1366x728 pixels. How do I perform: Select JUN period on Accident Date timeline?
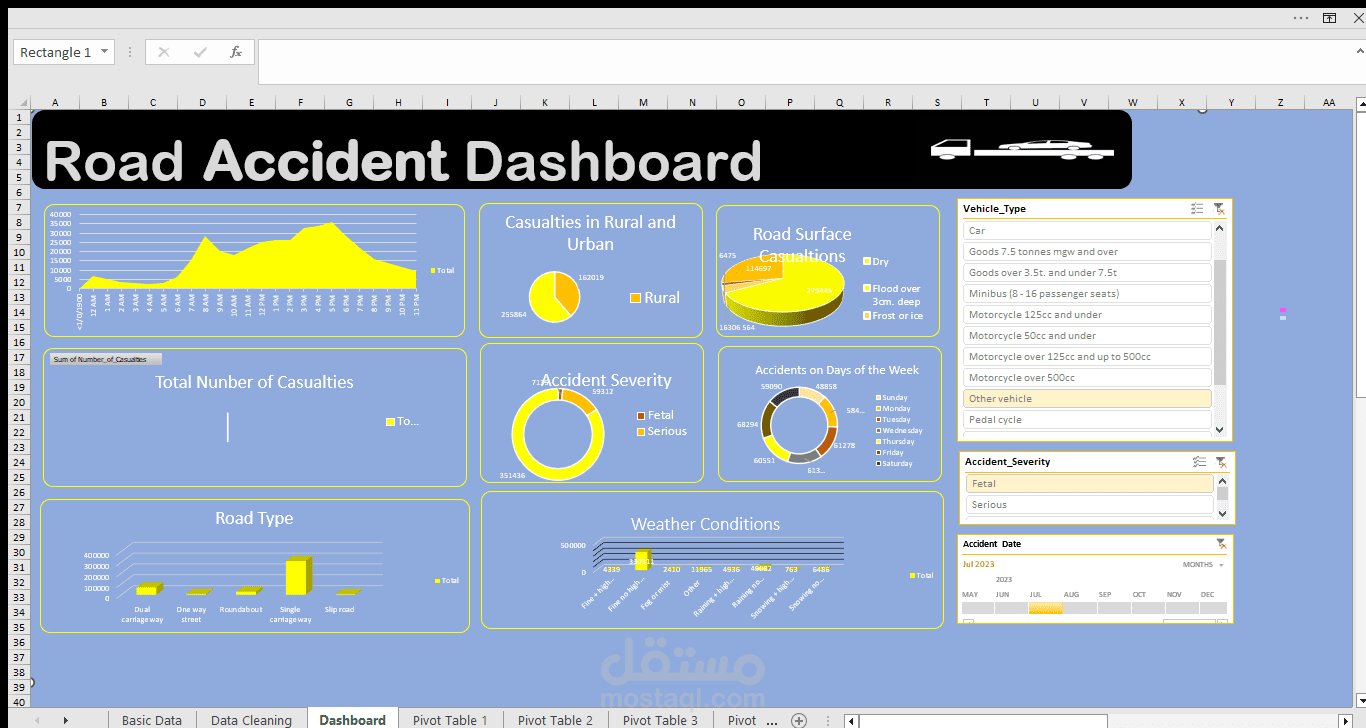(x=1011, y=607)
